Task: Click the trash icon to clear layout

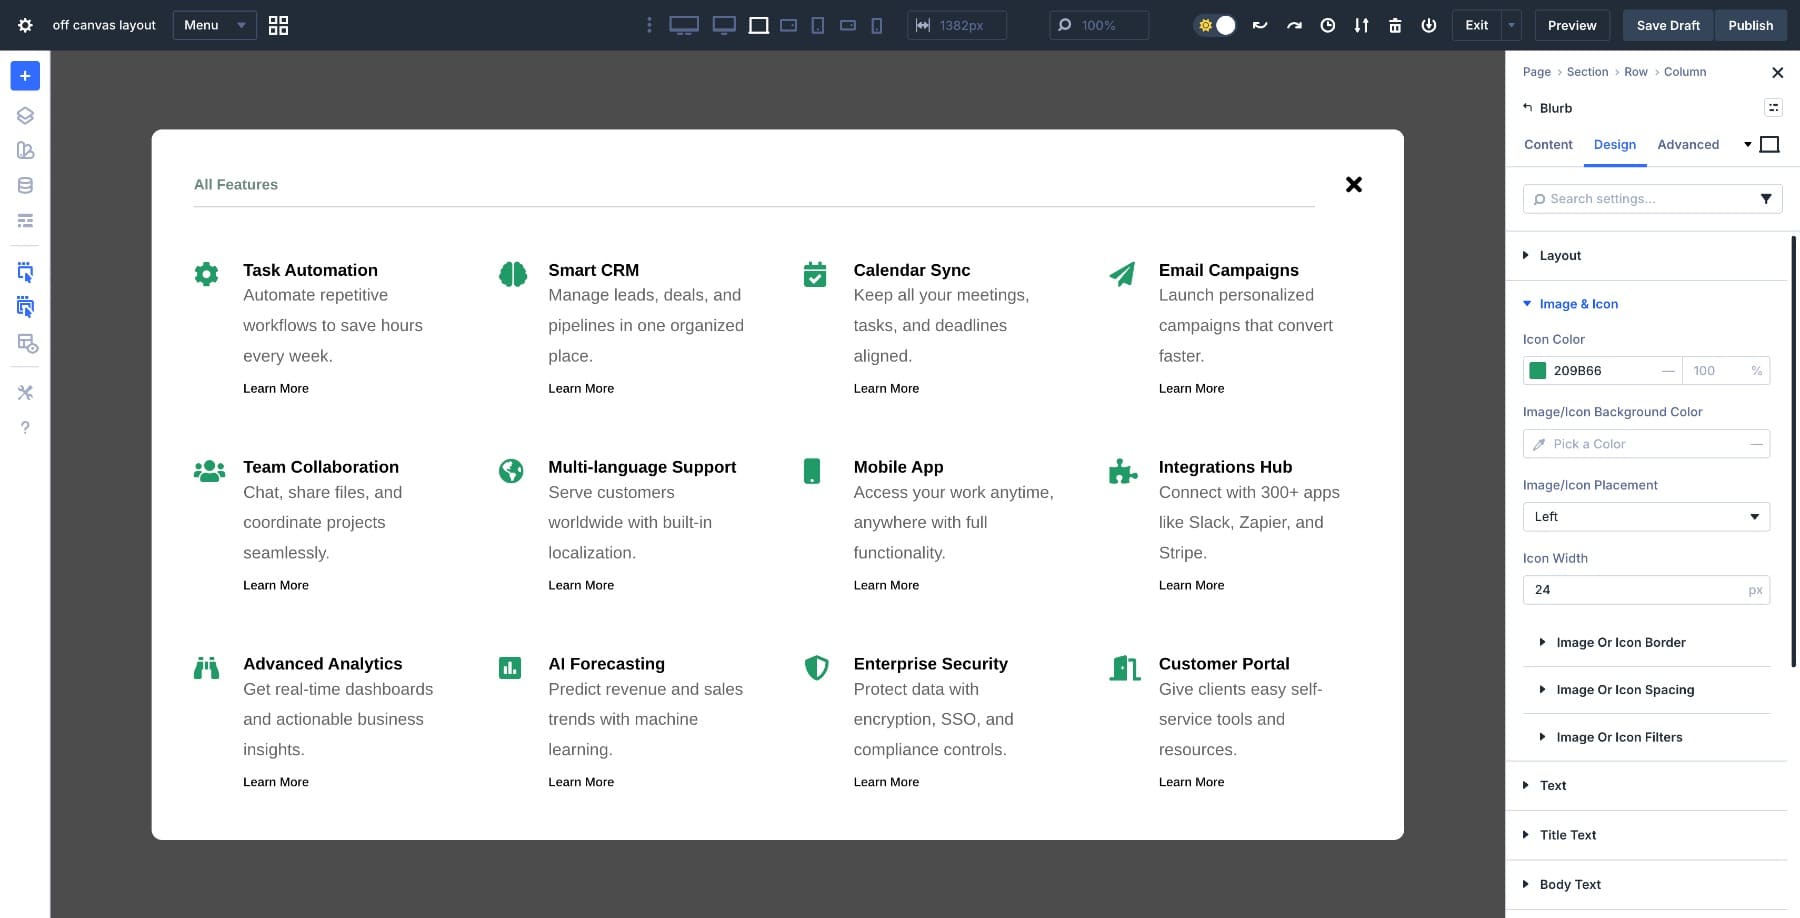Action: pos(1395,25)
